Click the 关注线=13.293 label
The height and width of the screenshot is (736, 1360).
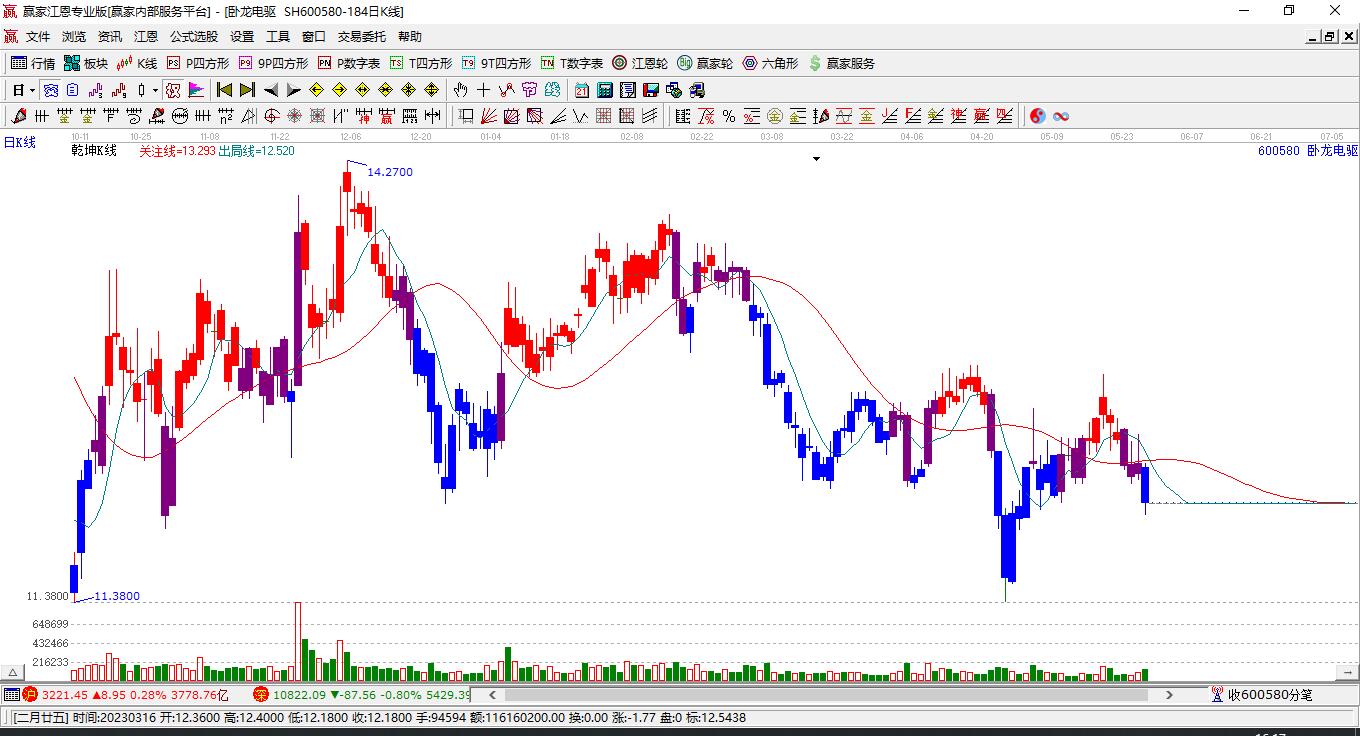point(177,151)
